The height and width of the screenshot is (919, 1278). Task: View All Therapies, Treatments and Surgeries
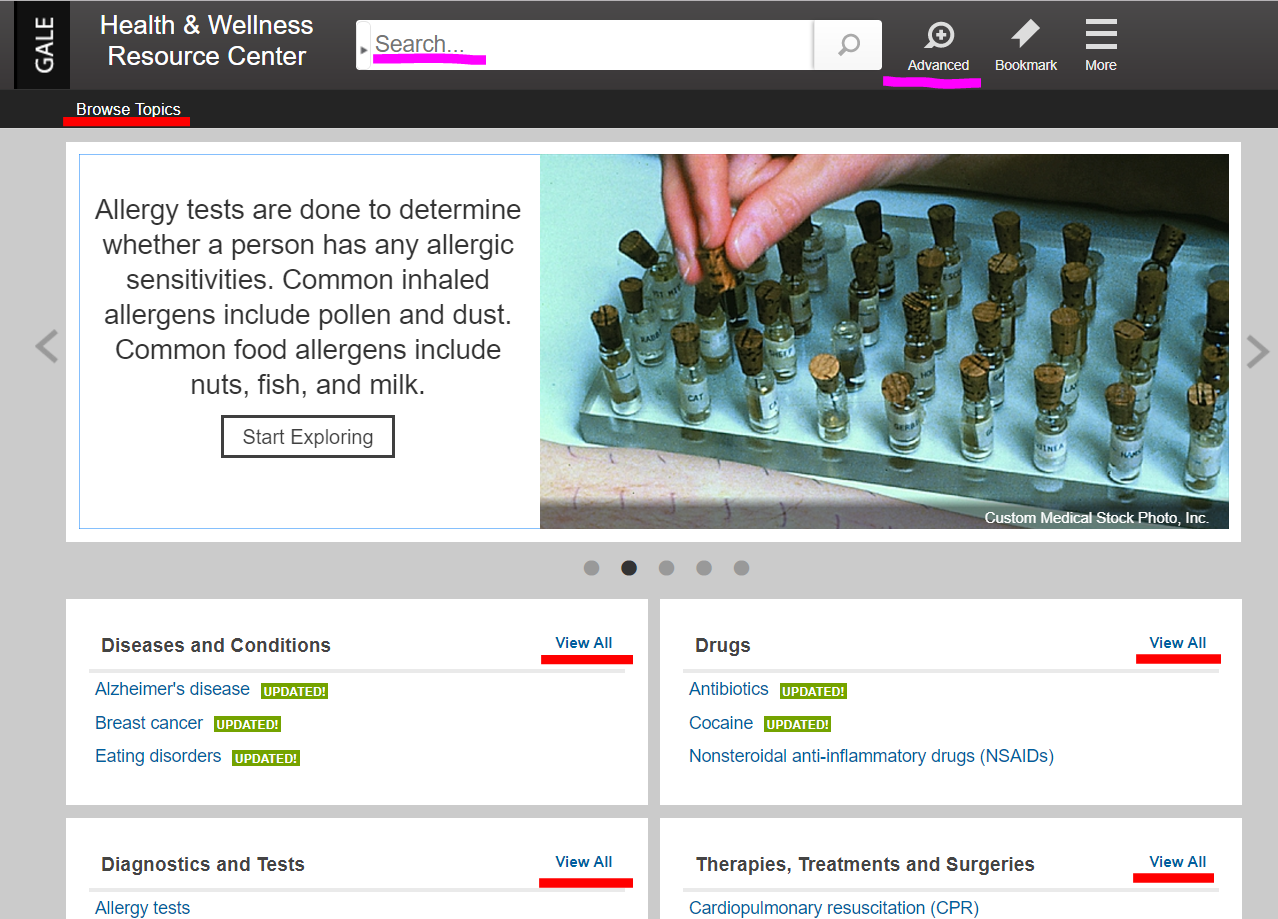point(1177,862)
